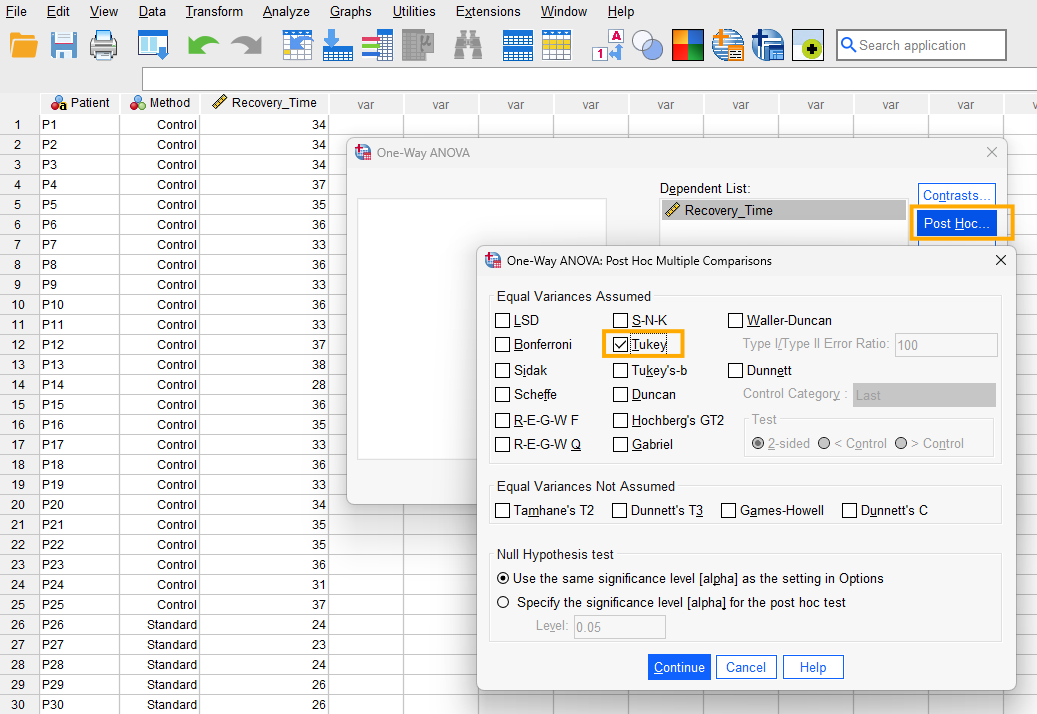This screenshot has width=1037, height=714.
Task: Check the Games-Howell test option
Action: point(729,510)
